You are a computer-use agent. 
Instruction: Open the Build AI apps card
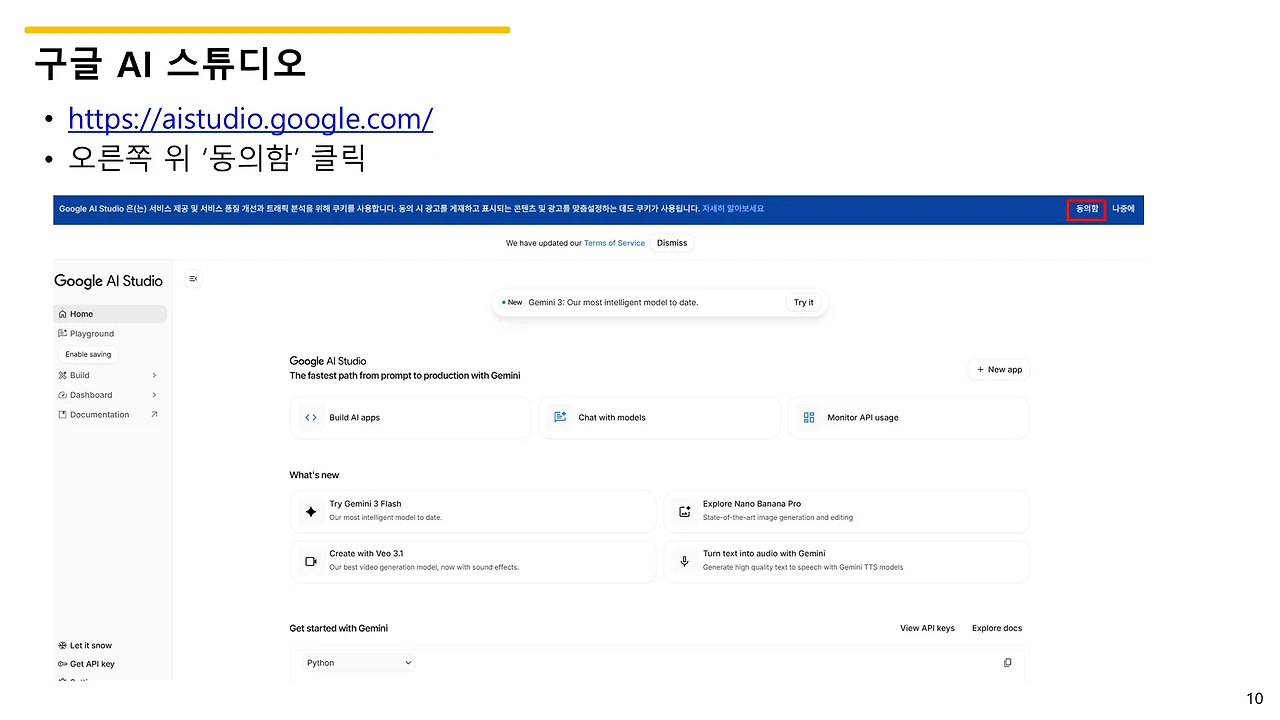pos(411,418)
